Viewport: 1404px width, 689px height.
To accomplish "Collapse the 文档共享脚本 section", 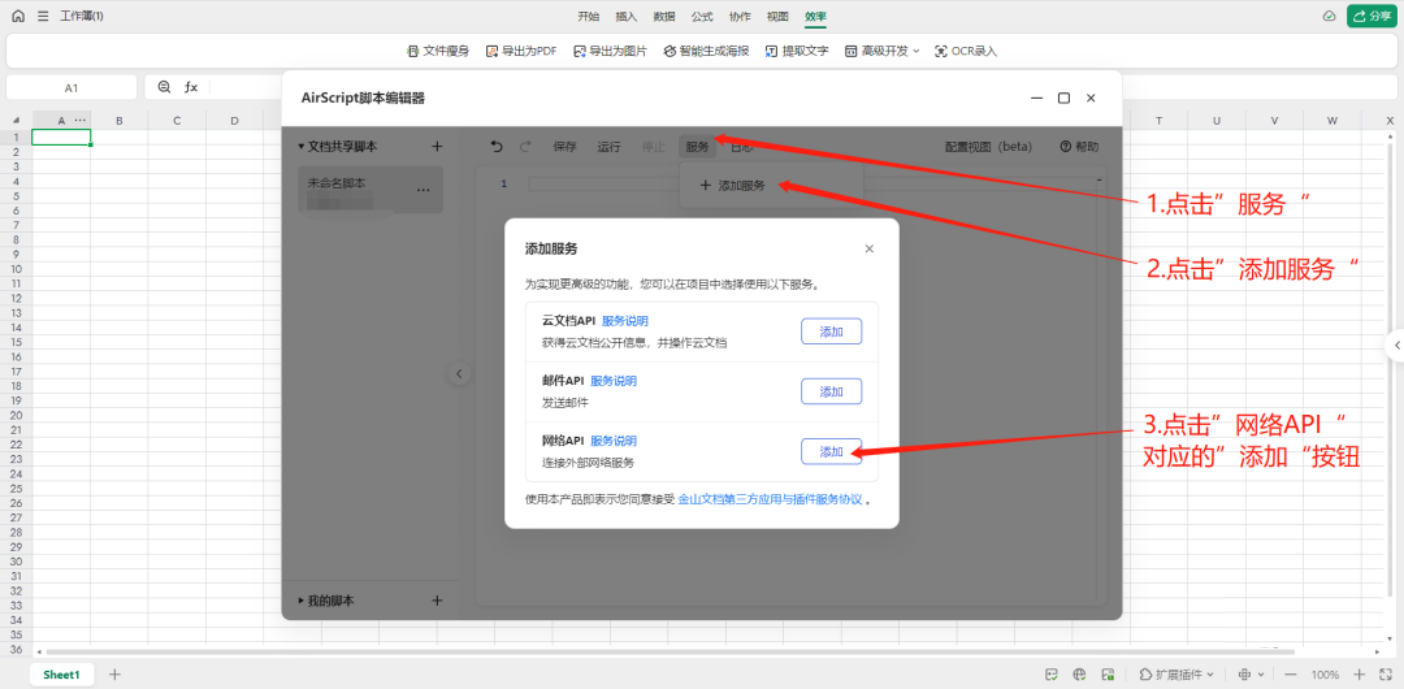I will click(x=301, y=147).
